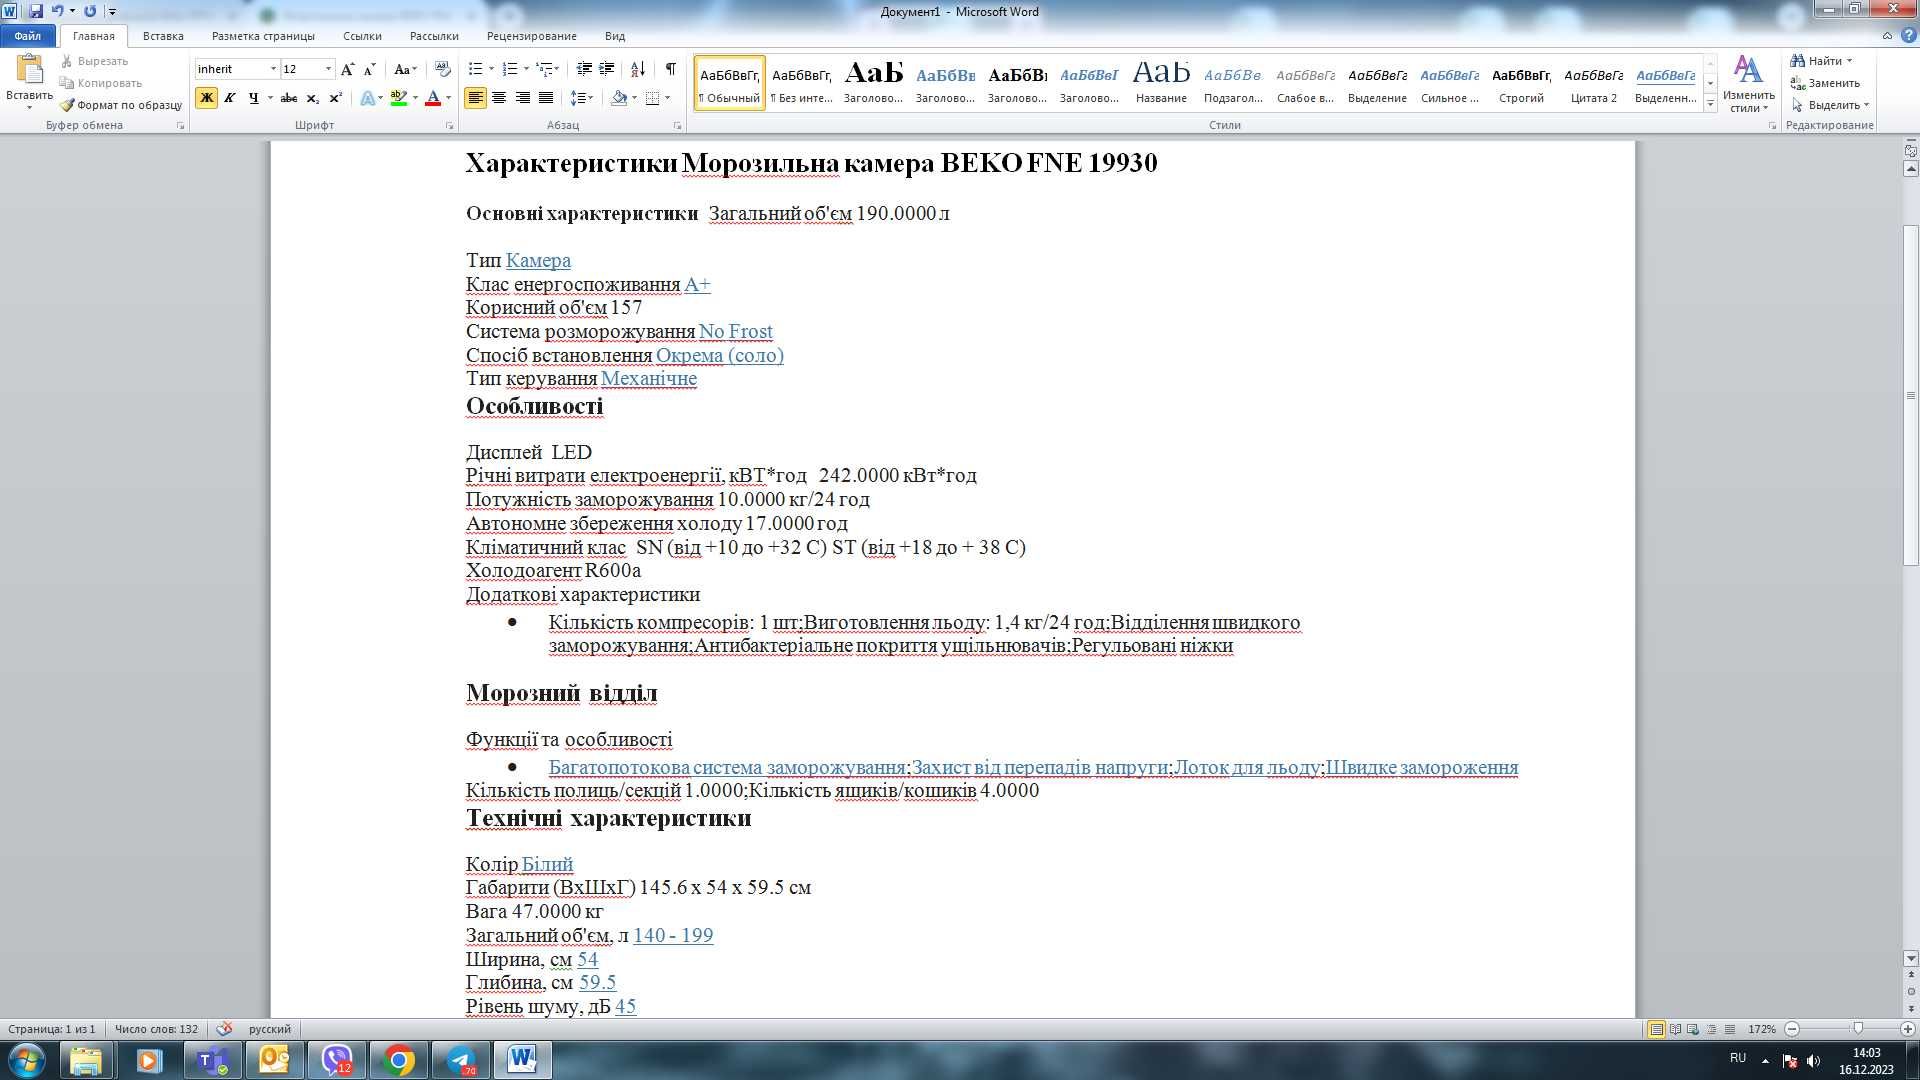Increase paragraph indent
This screenshot has width=1920, height=1080.
(x=607, y=69)
